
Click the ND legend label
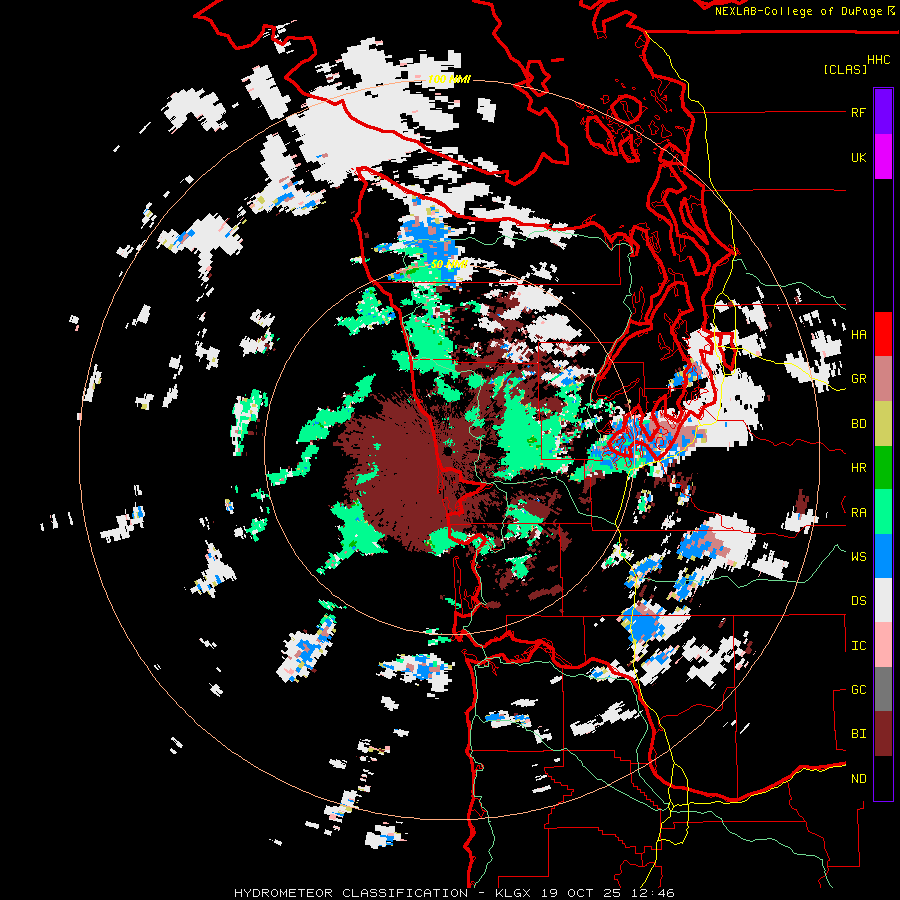pyautogui.click(x=858, y=779)
